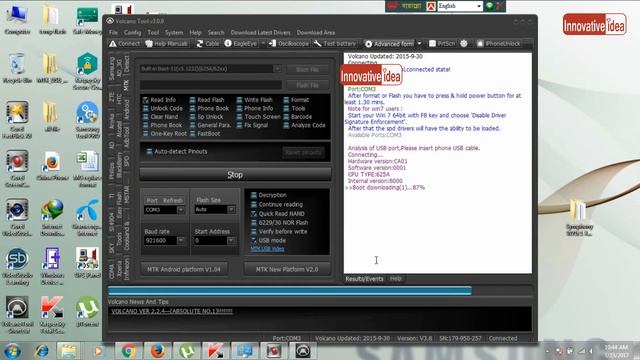Open the Flash Size Auto dropdown

(231, 209)
